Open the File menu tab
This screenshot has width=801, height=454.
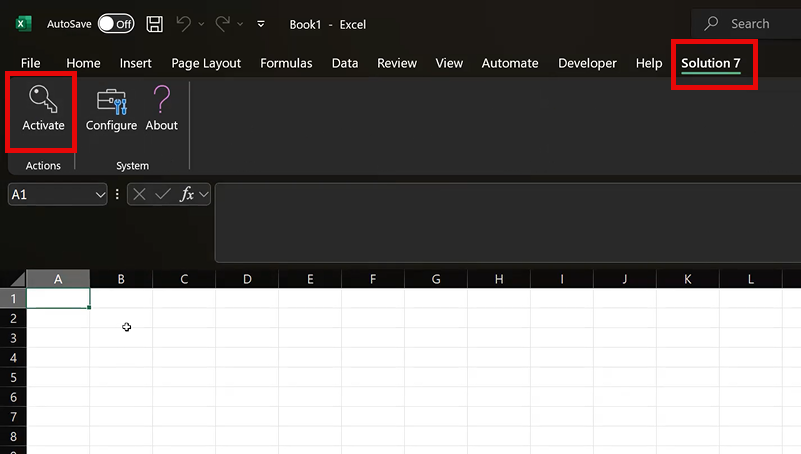click(30, 63)
